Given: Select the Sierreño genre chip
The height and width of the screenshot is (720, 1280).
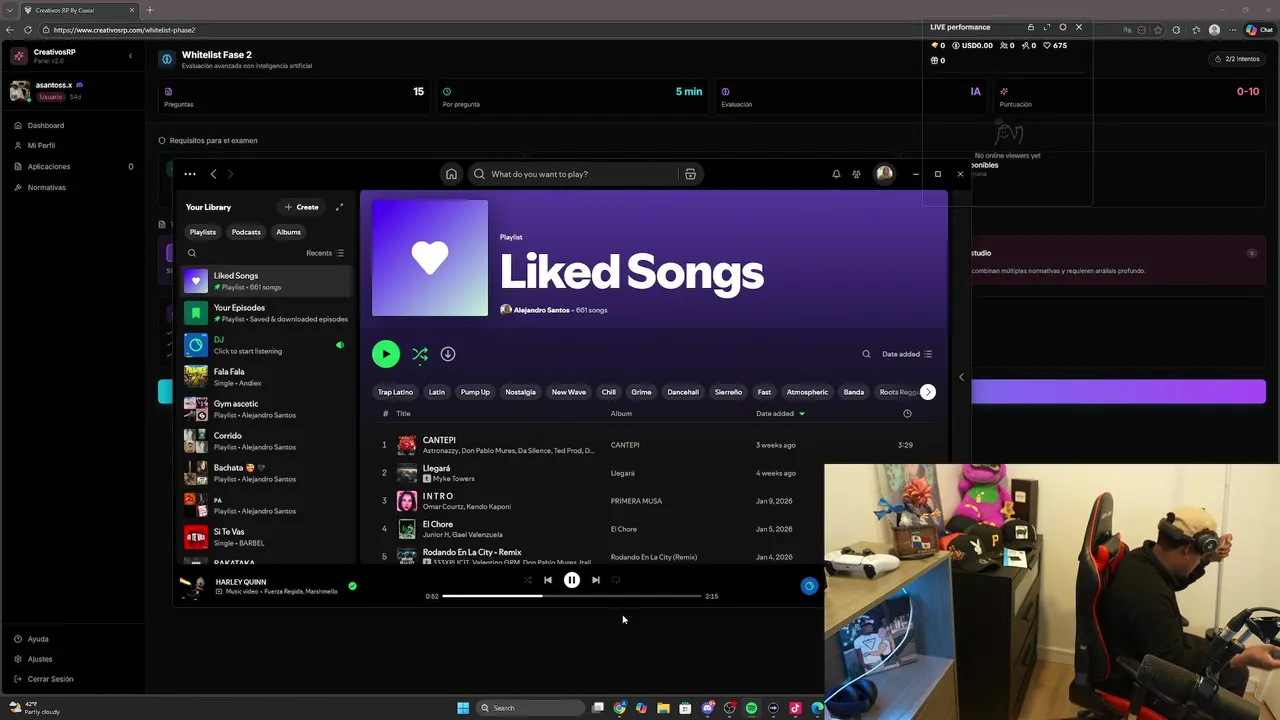Looking at the screenshot, I should tap(728, 392).
